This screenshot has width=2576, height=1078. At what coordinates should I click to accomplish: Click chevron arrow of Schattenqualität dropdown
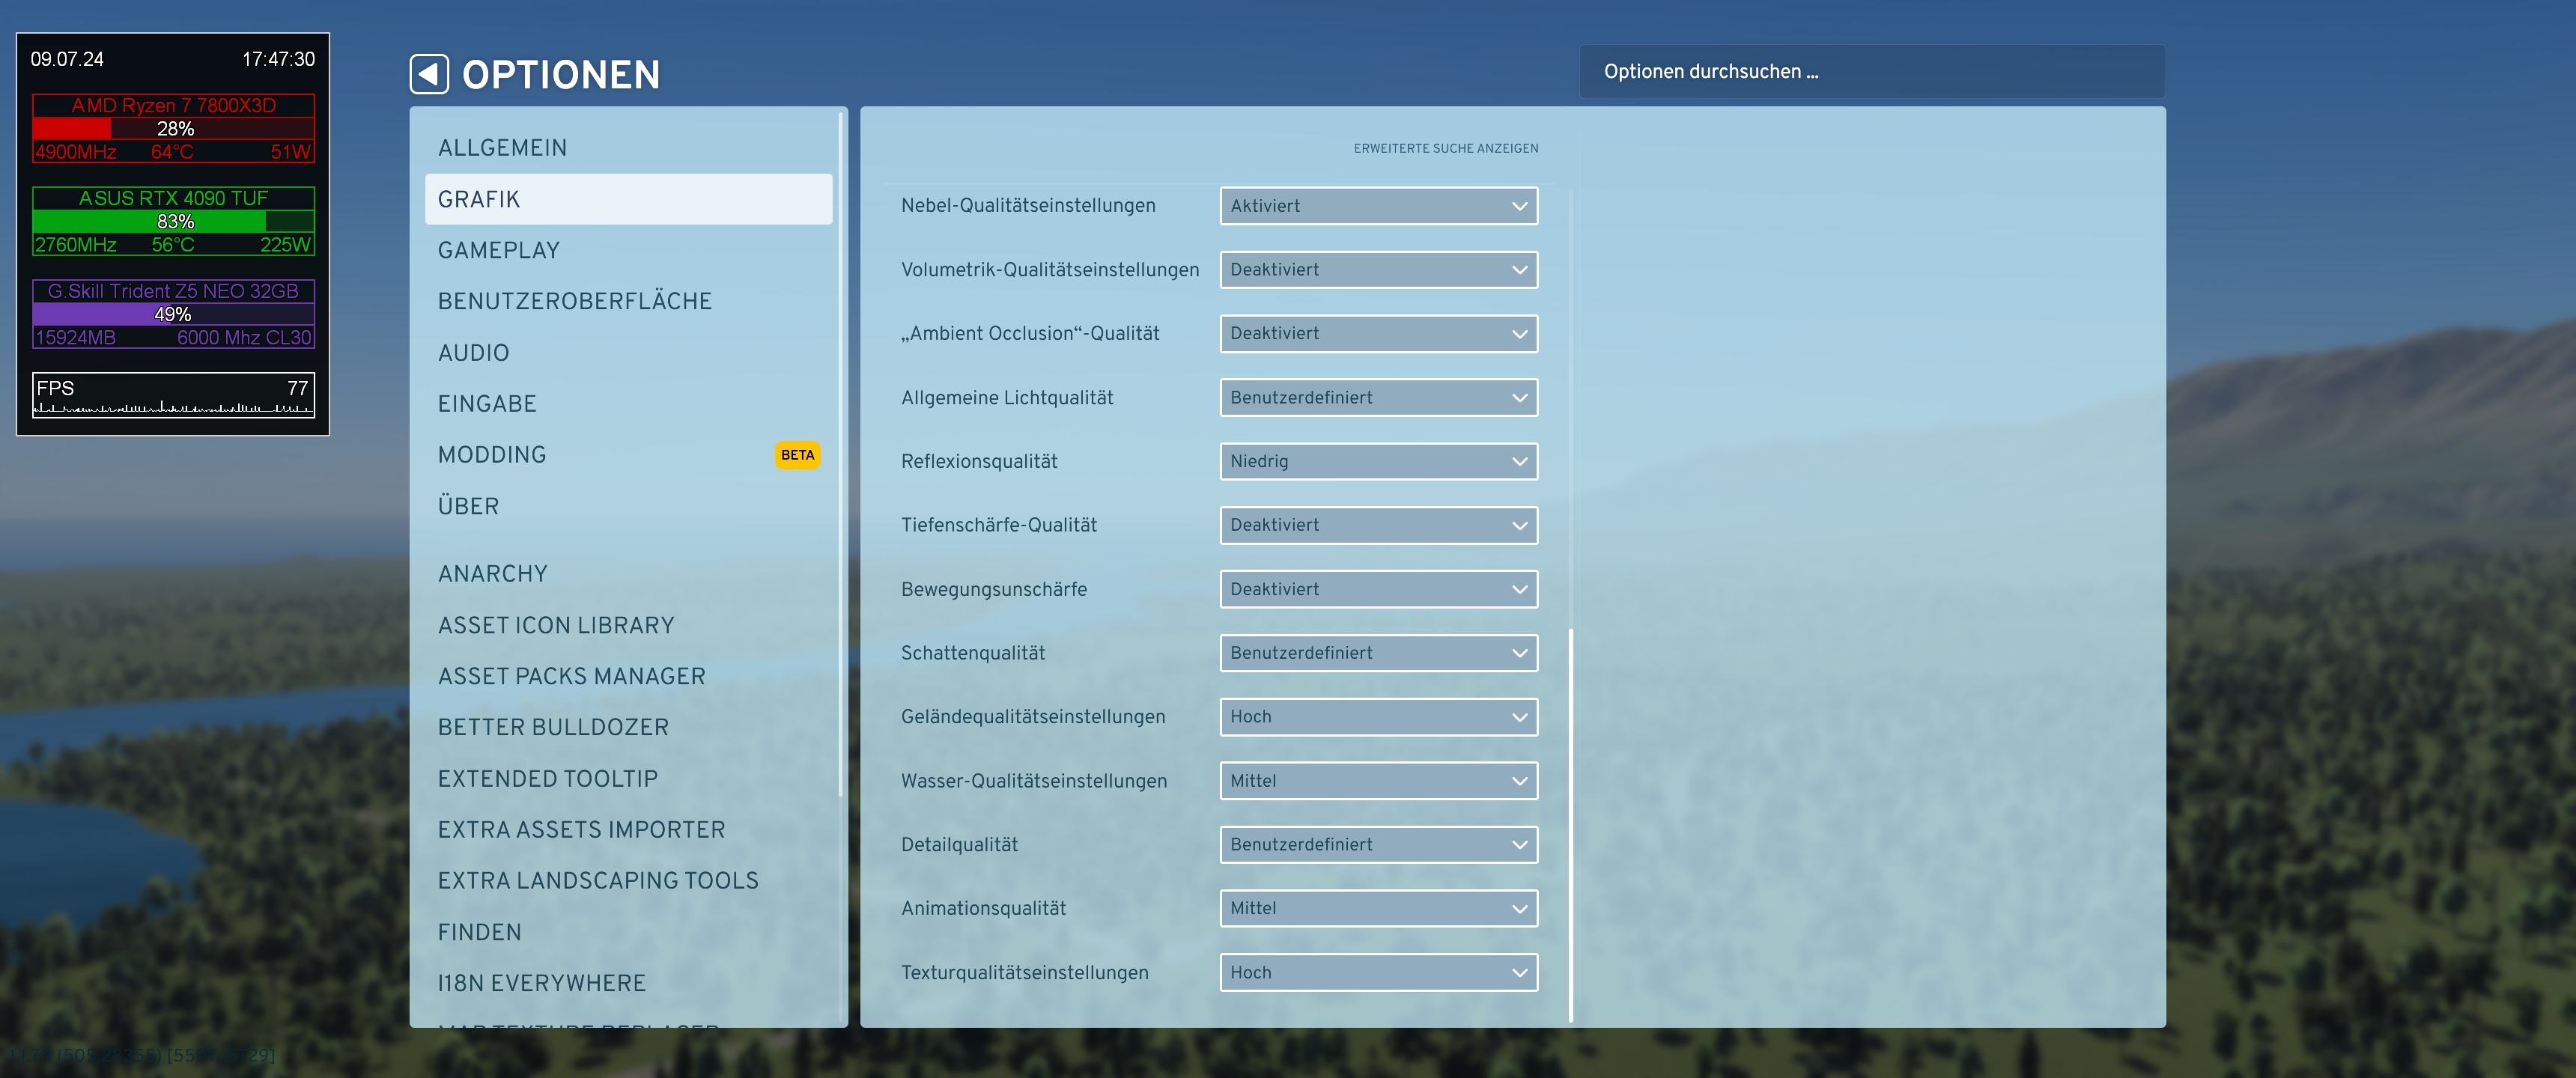tap(1519, 654)
